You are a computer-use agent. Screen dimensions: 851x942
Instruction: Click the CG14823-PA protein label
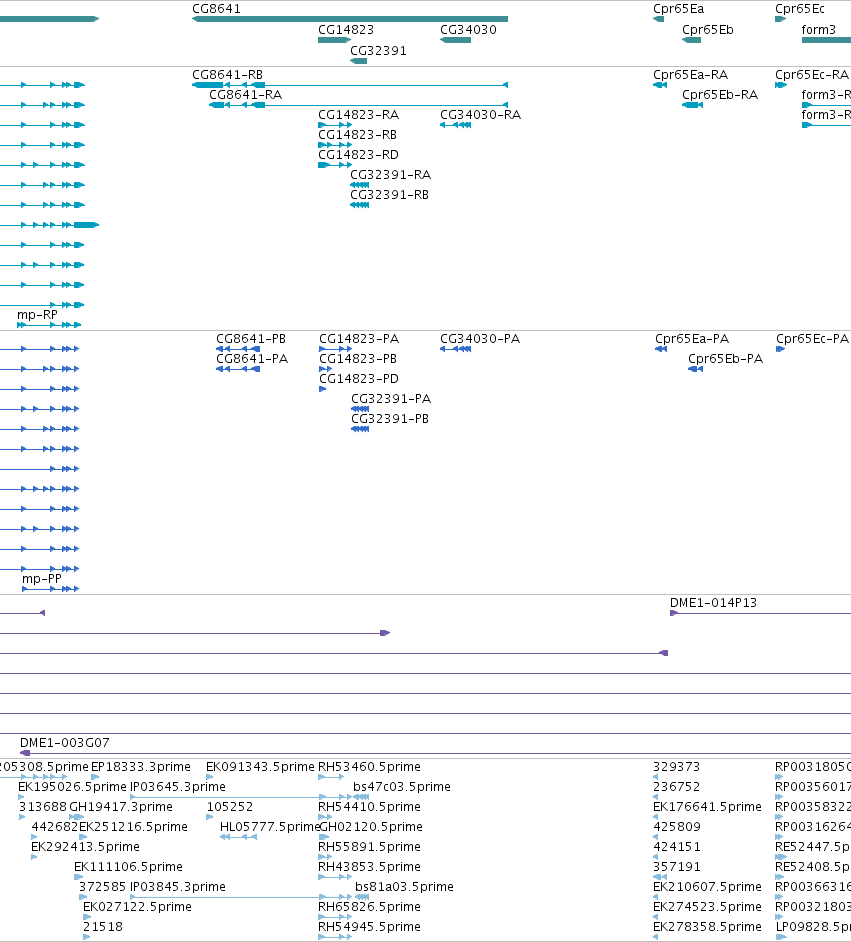click(359, 339)
